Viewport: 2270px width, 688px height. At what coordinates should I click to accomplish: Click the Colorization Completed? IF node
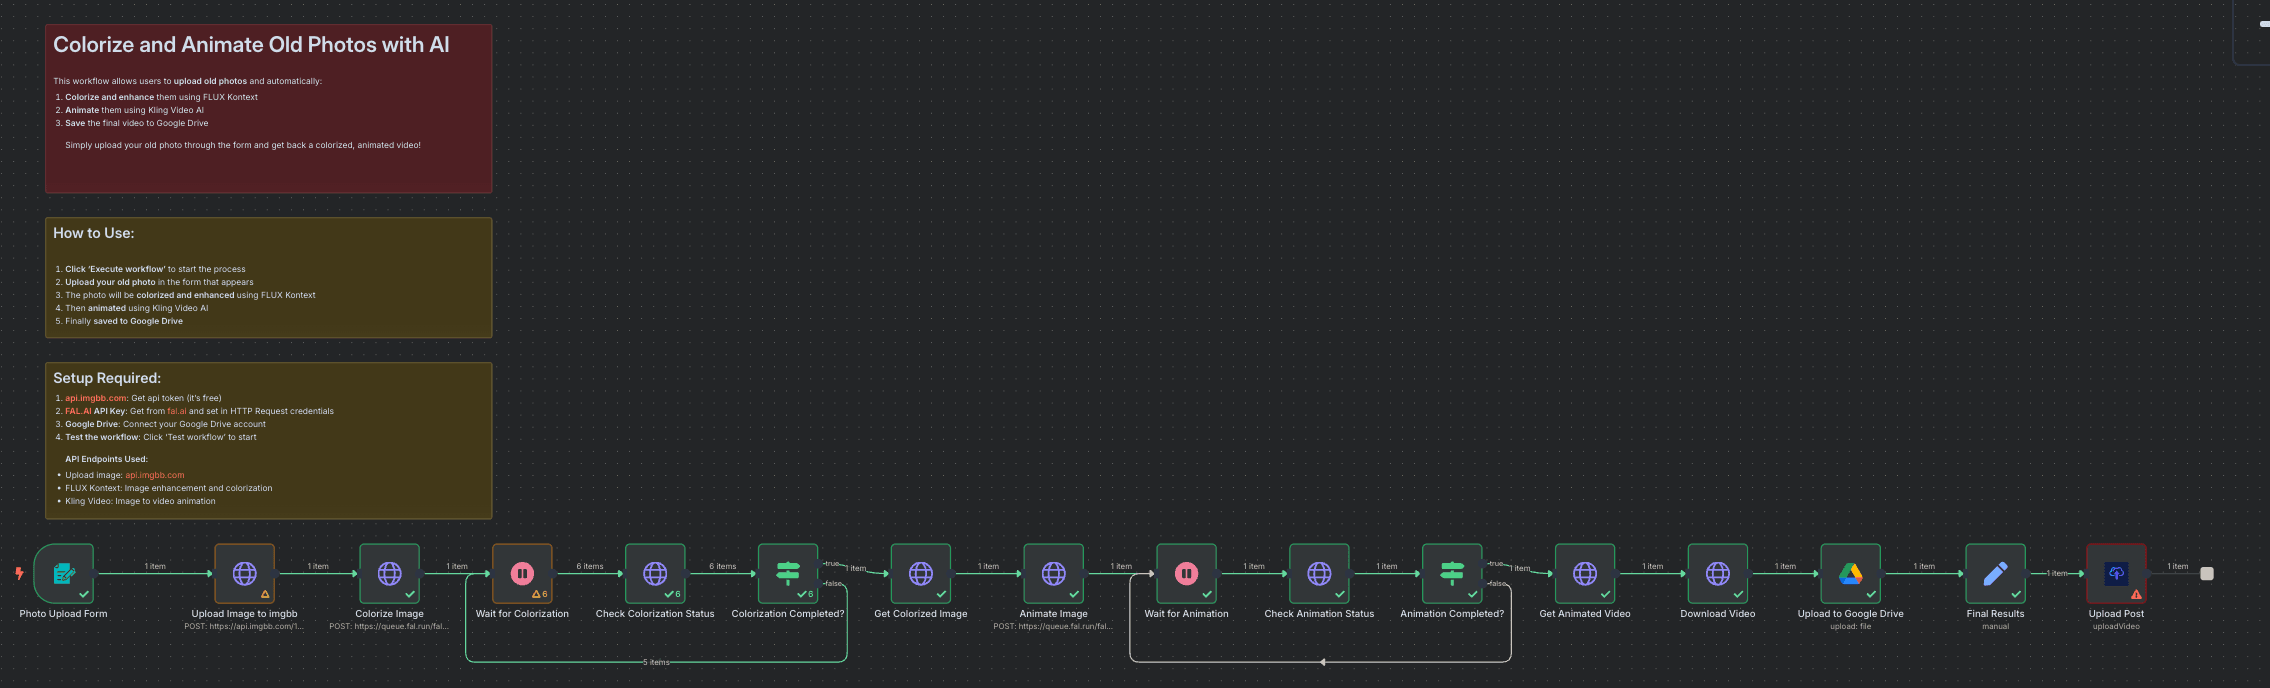[788, 573]
